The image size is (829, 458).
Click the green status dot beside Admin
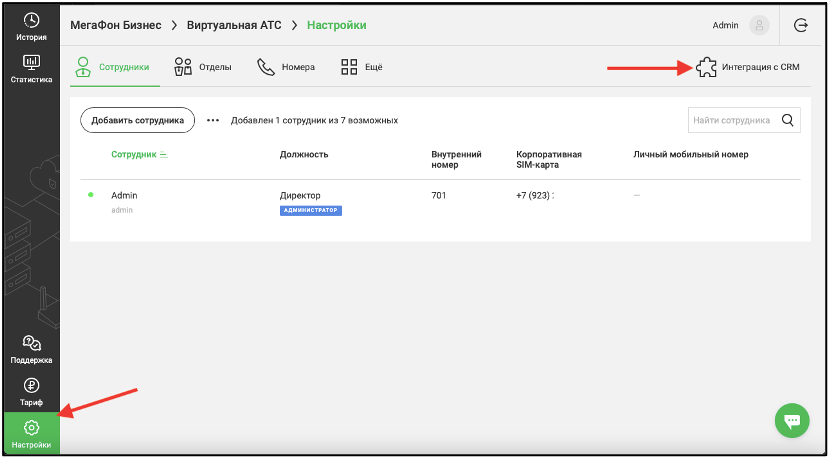pos(90,195)
